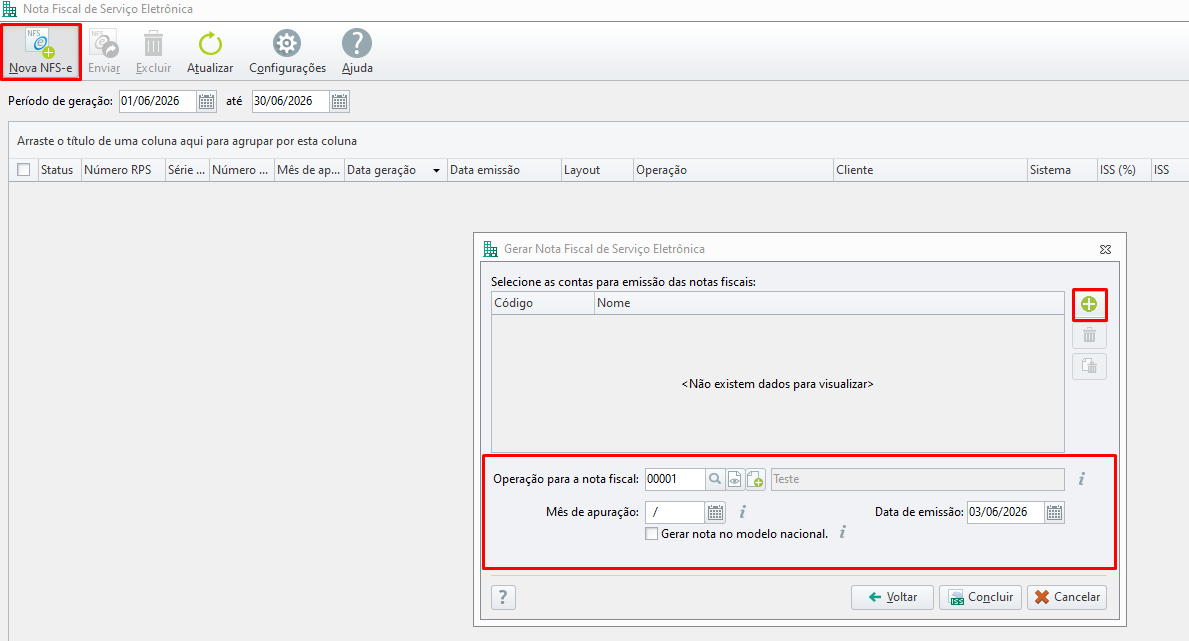The width and height of the screenshot is (1189, 641).
Task: Click the period end date field
Action: point(291,101)
